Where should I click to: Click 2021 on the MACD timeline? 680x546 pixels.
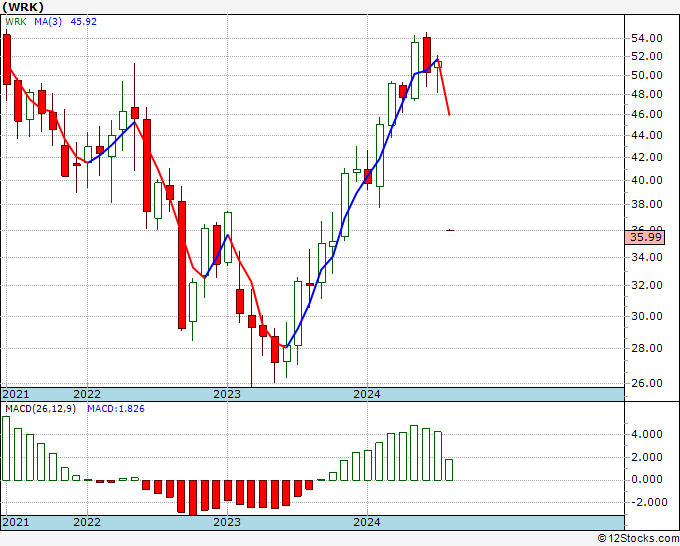tap(16, 522)
